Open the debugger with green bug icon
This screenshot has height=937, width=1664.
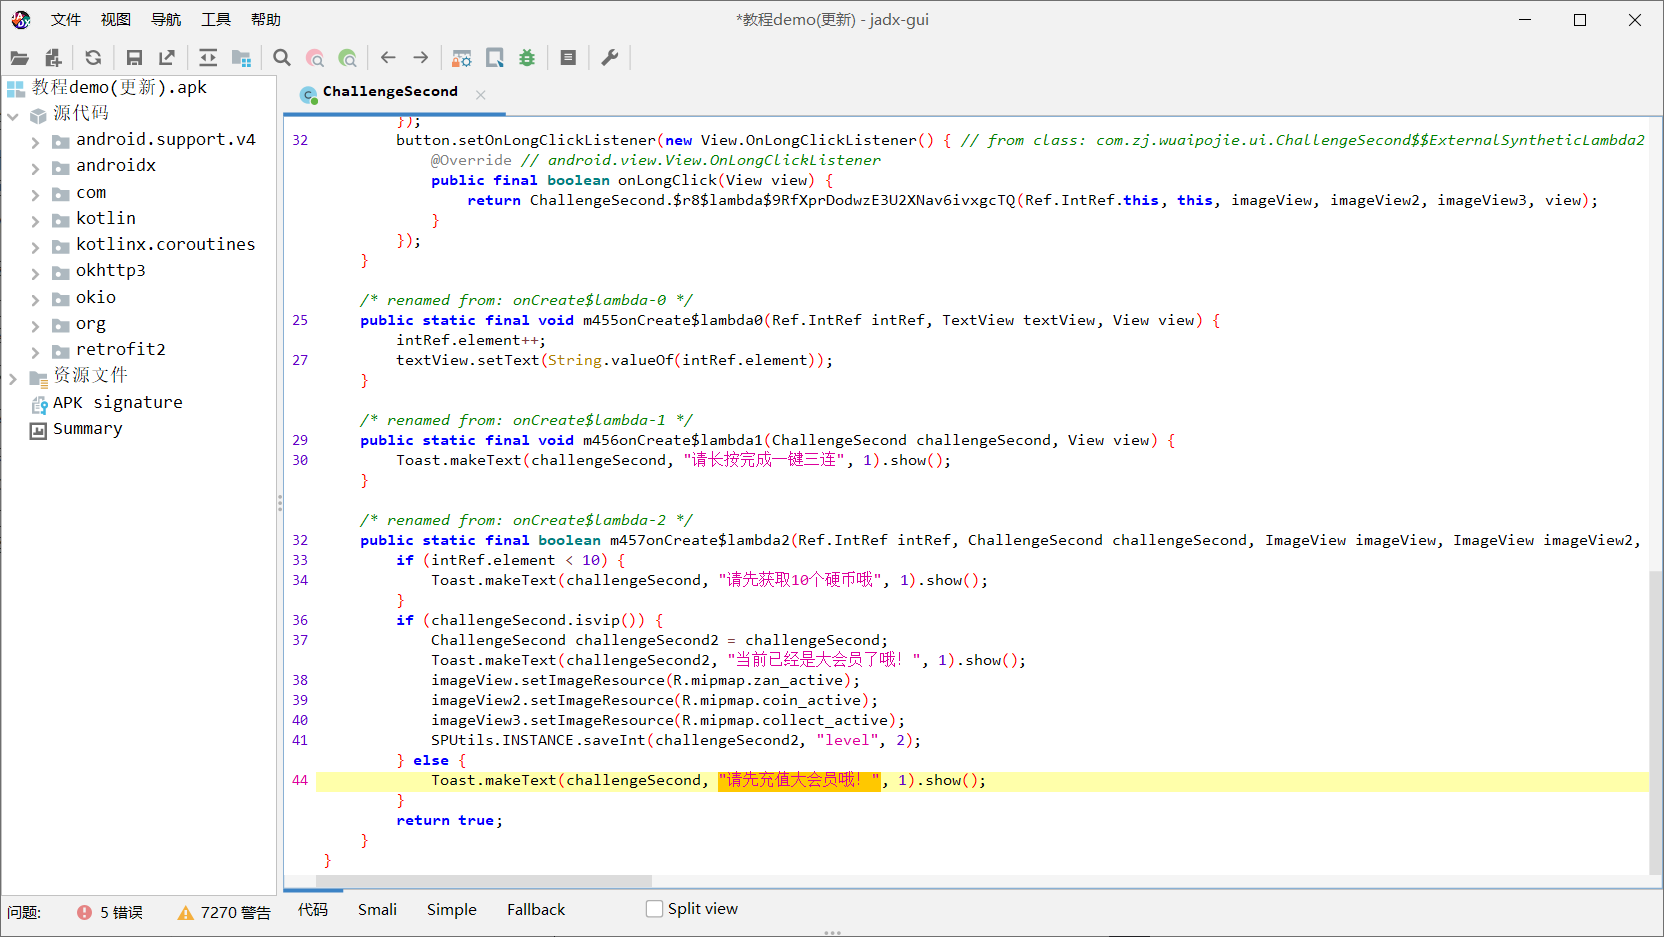527,58
